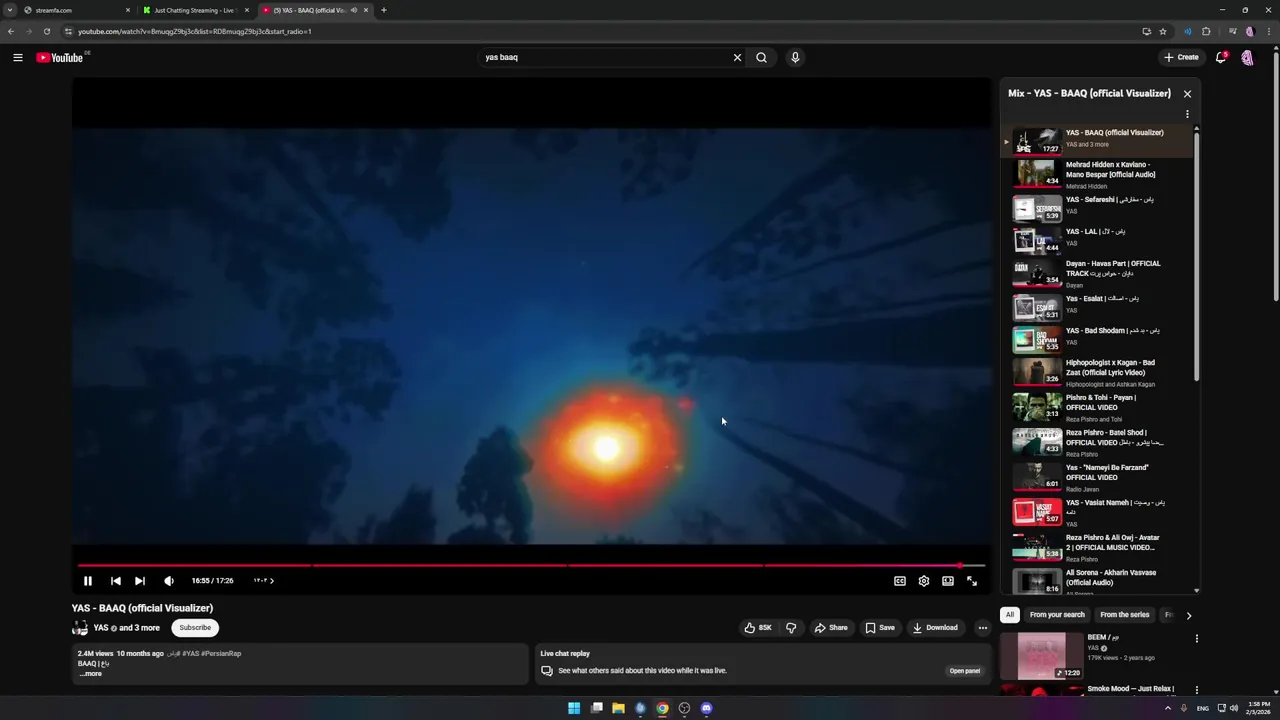Reload the page
Screen dimensions: 1280x720
coord(46,31)
